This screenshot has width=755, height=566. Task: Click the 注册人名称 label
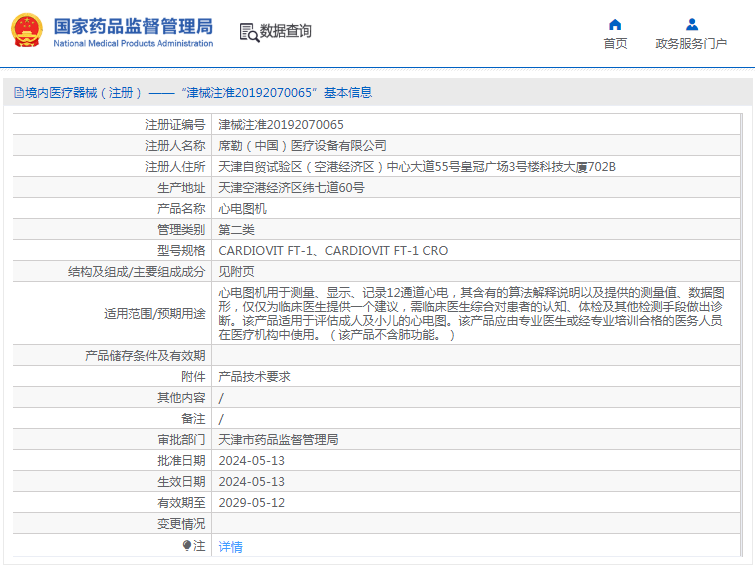coord(175,145)
